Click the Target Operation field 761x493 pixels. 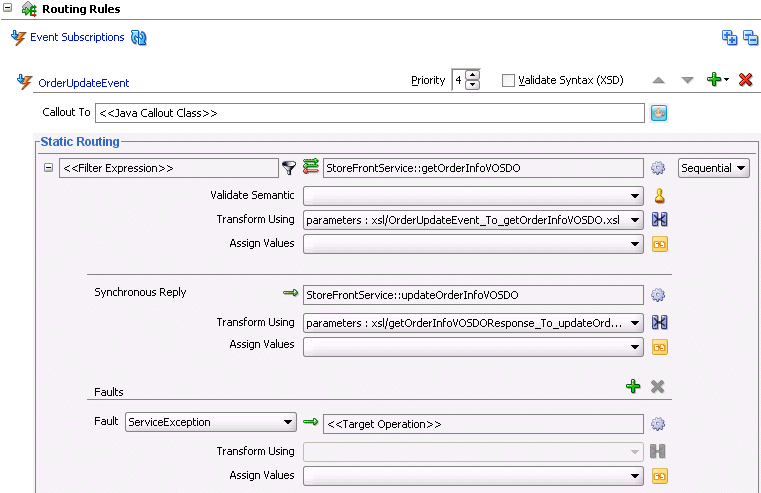point(483,424)
